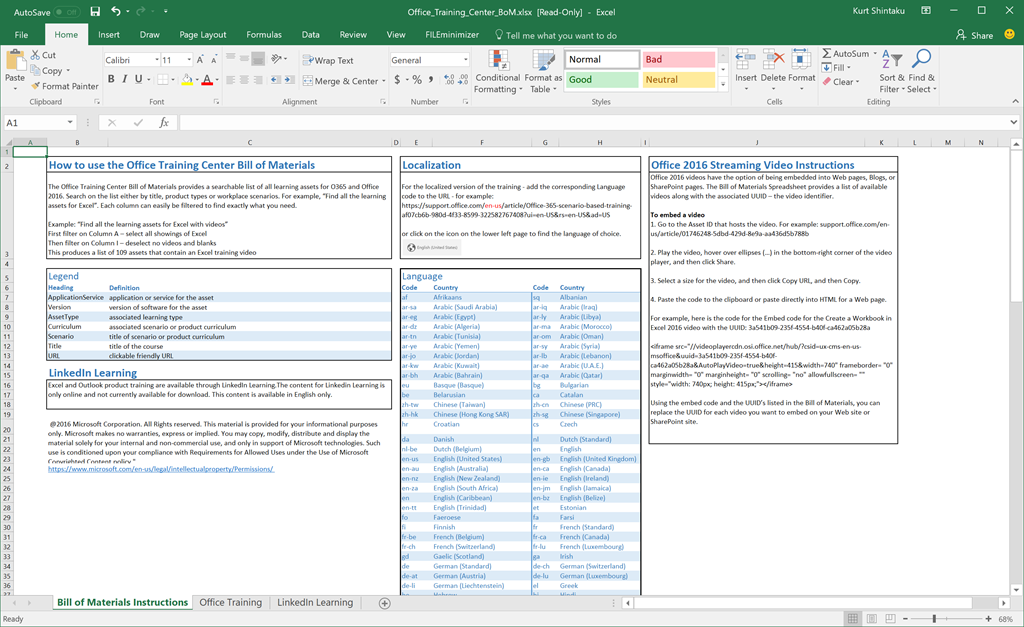1024x627 pixels.
Task: Open the Page Layout ribbon tab
Action: click(203, 35)
